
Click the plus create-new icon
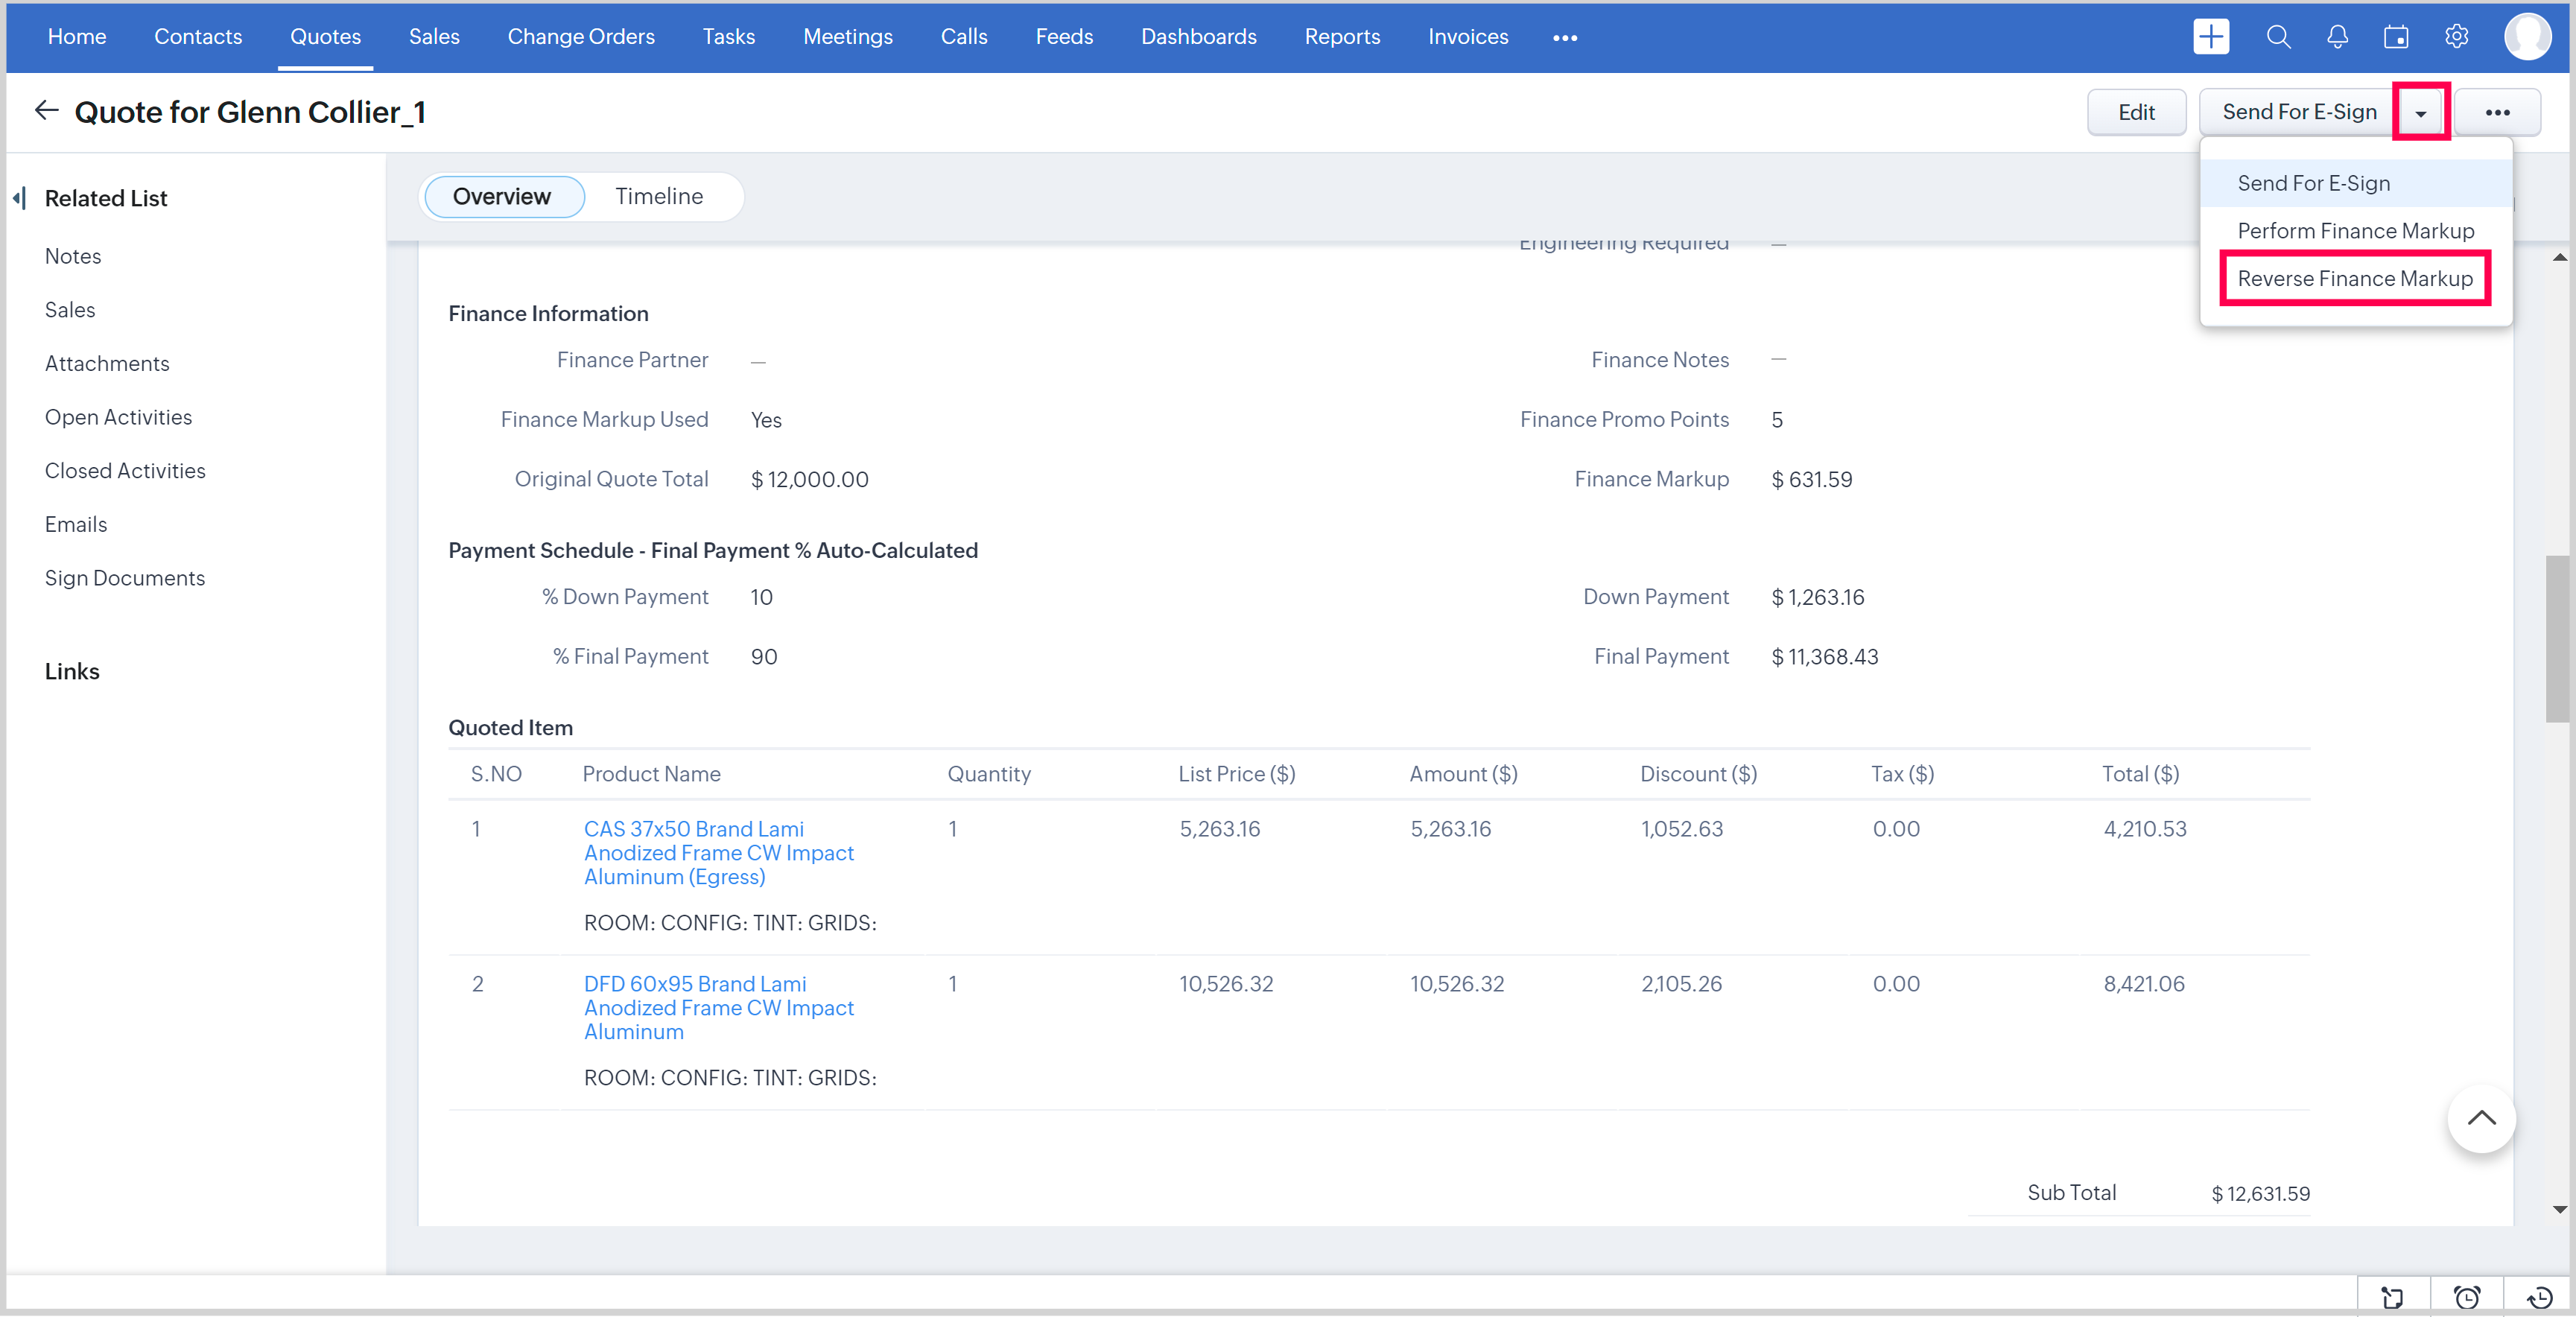[2210, 37]
